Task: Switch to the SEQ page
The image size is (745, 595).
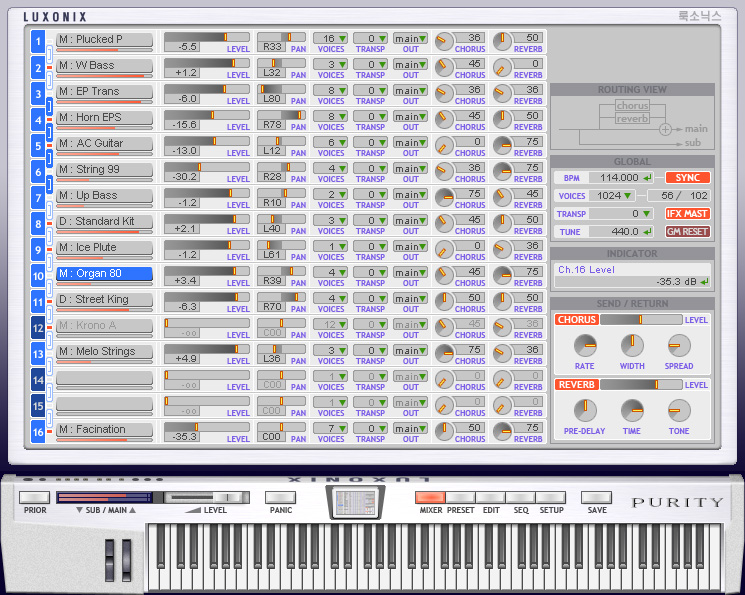Action: pyautogui.click(x=521, y=498)
